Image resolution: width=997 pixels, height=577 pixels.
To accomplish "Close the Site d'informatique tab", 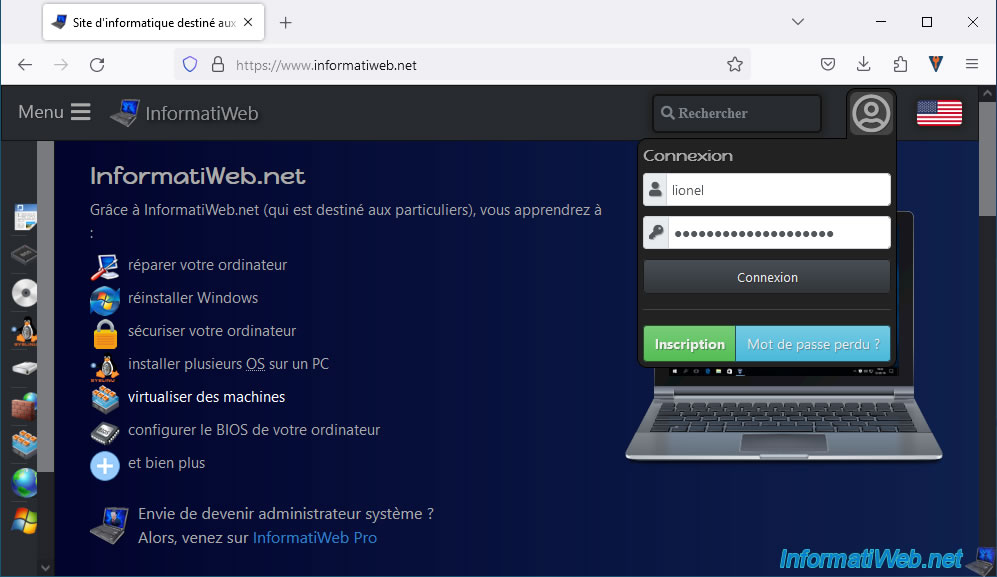I will (x=248, y=22).
